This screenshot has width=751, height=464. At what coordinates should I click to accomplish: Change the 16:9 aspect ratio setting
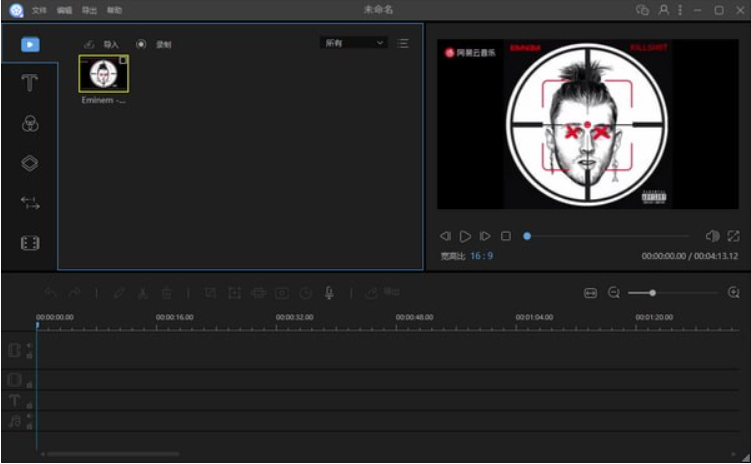click(481, 256)
